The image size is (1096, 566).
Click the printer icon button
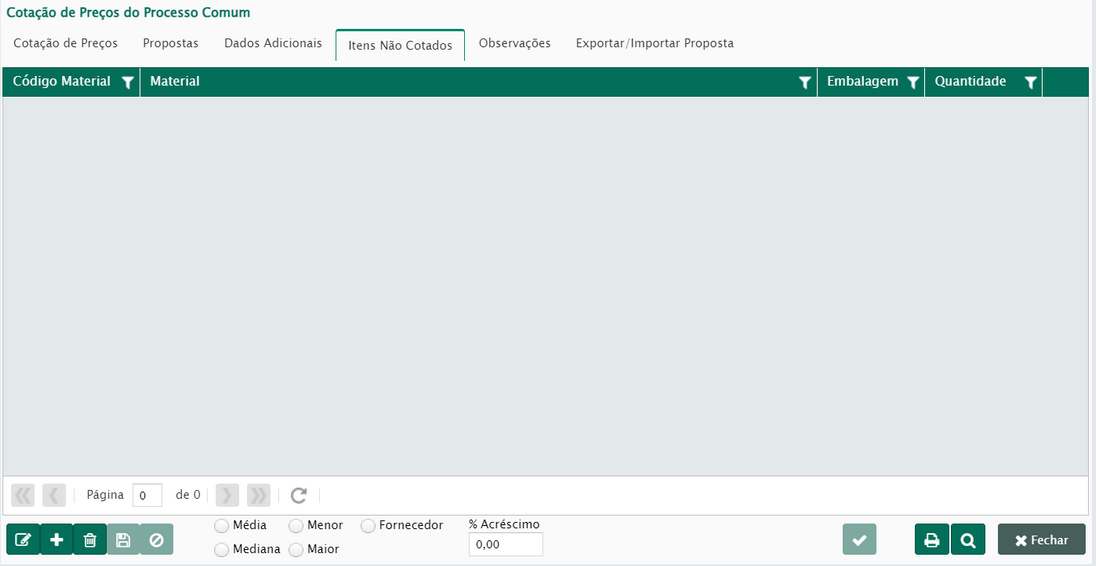(931, 540)
